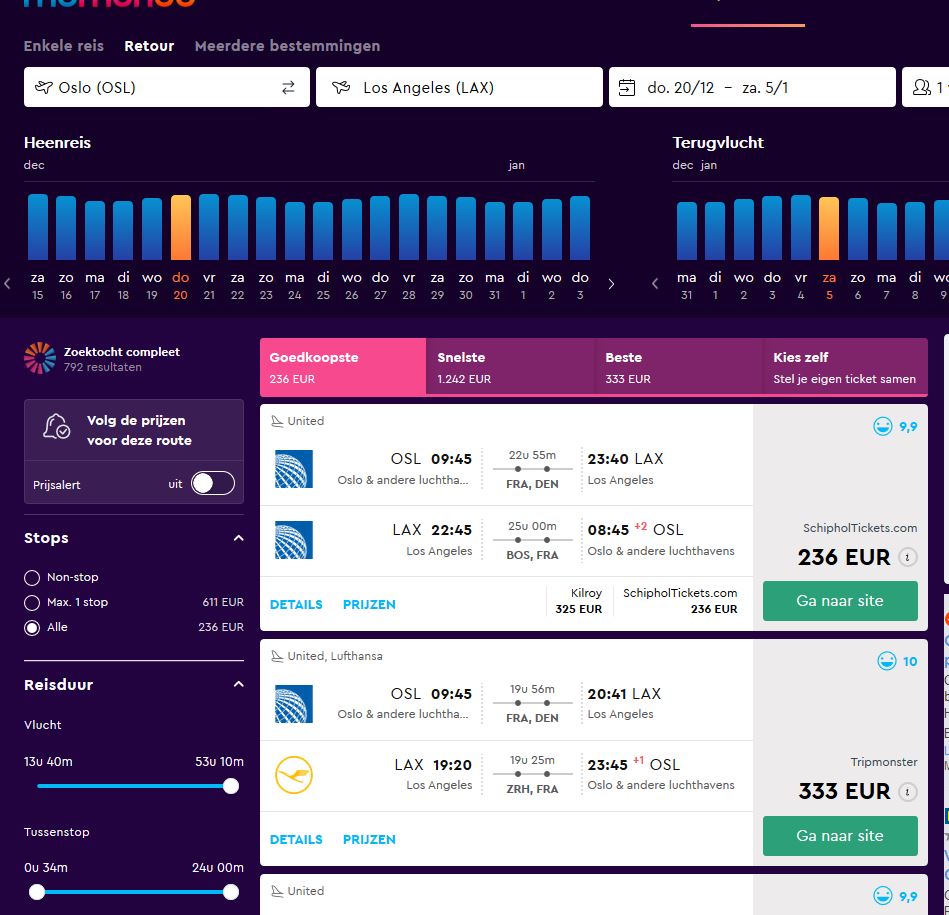Viewport: 949px width, 915px height.
Task: Open the calendar icon in date field
Action: click(x=626, y=88)
